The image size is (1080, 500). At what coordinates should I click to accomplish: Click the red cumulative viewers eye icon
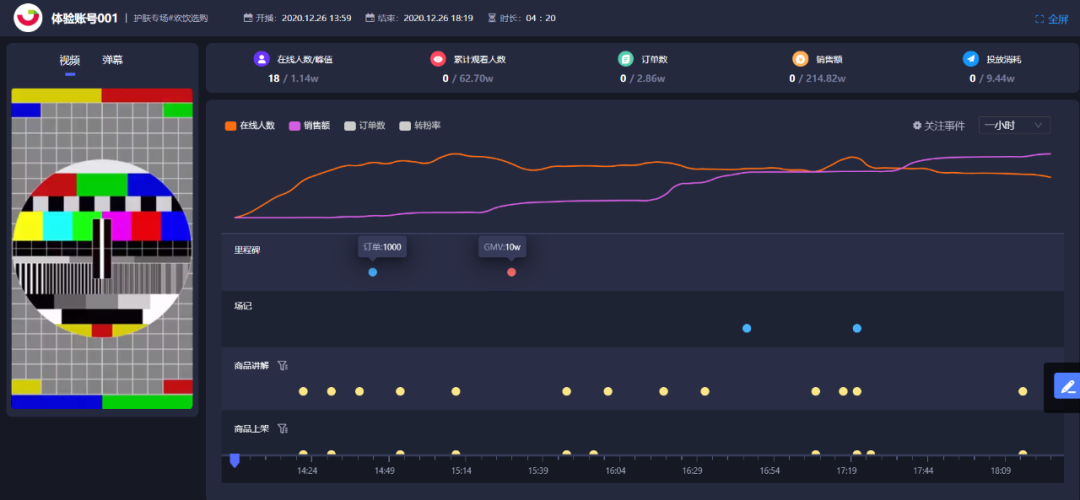[x=437, y=59]
